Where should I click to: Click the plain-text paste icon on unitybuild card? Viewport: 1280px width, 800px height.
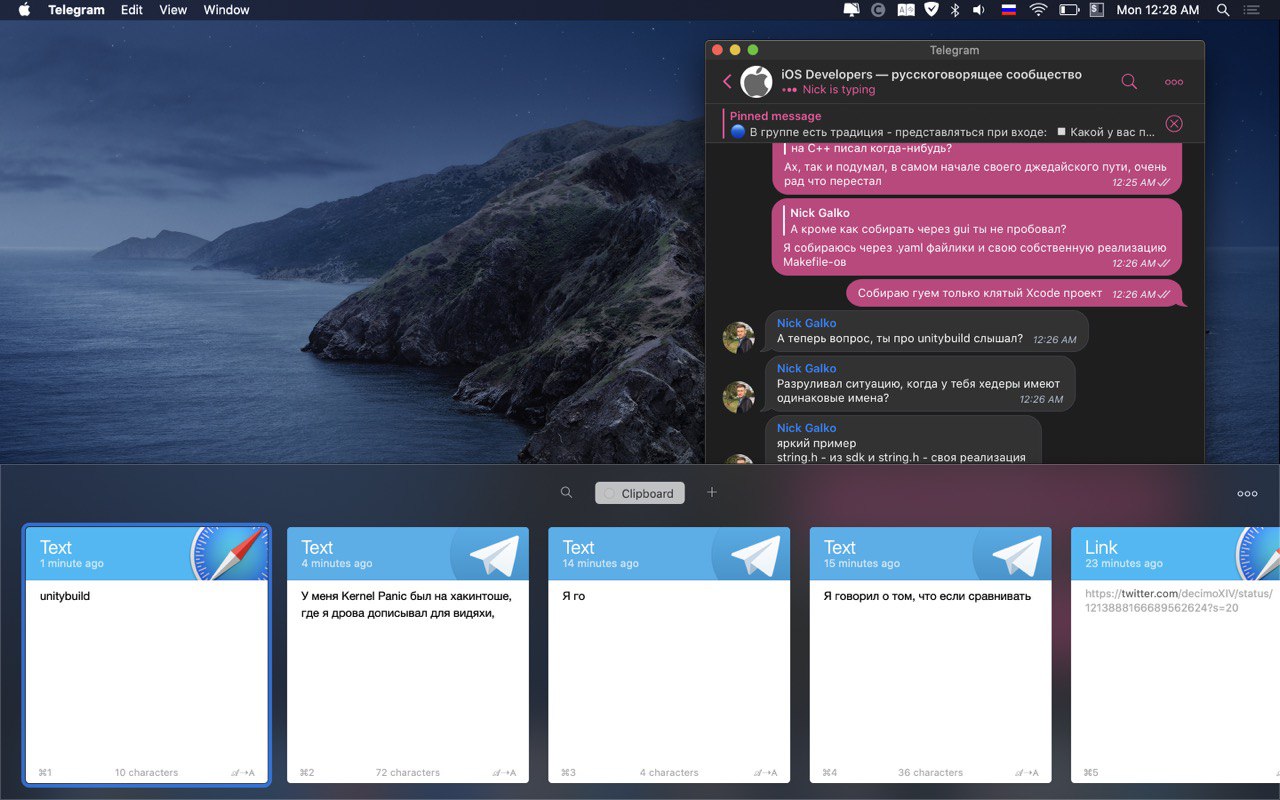[x=243, y=772]
